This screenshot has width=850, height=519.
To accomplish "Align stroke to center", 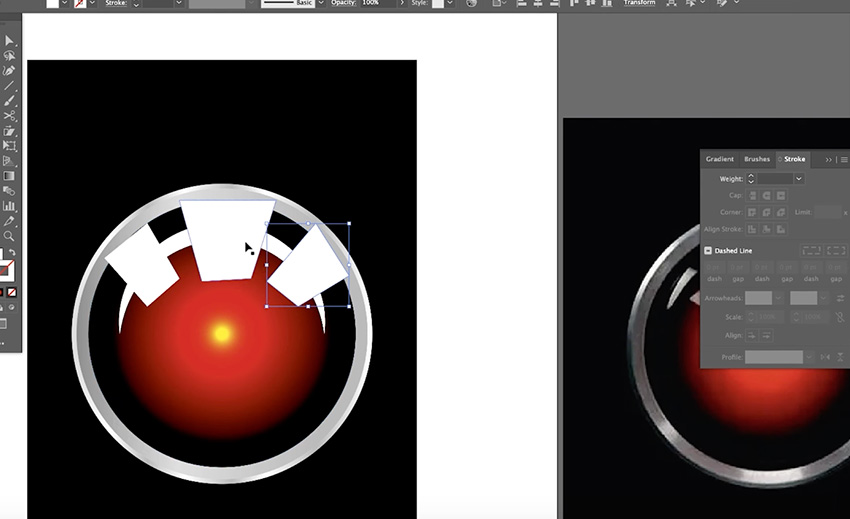I will tap(752, 229).
